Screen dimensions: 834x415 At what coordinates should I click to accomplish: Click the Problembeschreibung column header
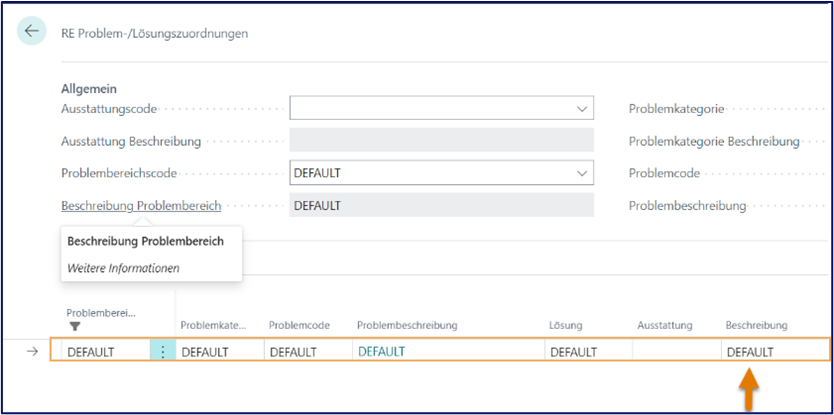click(x=407, y=326)
